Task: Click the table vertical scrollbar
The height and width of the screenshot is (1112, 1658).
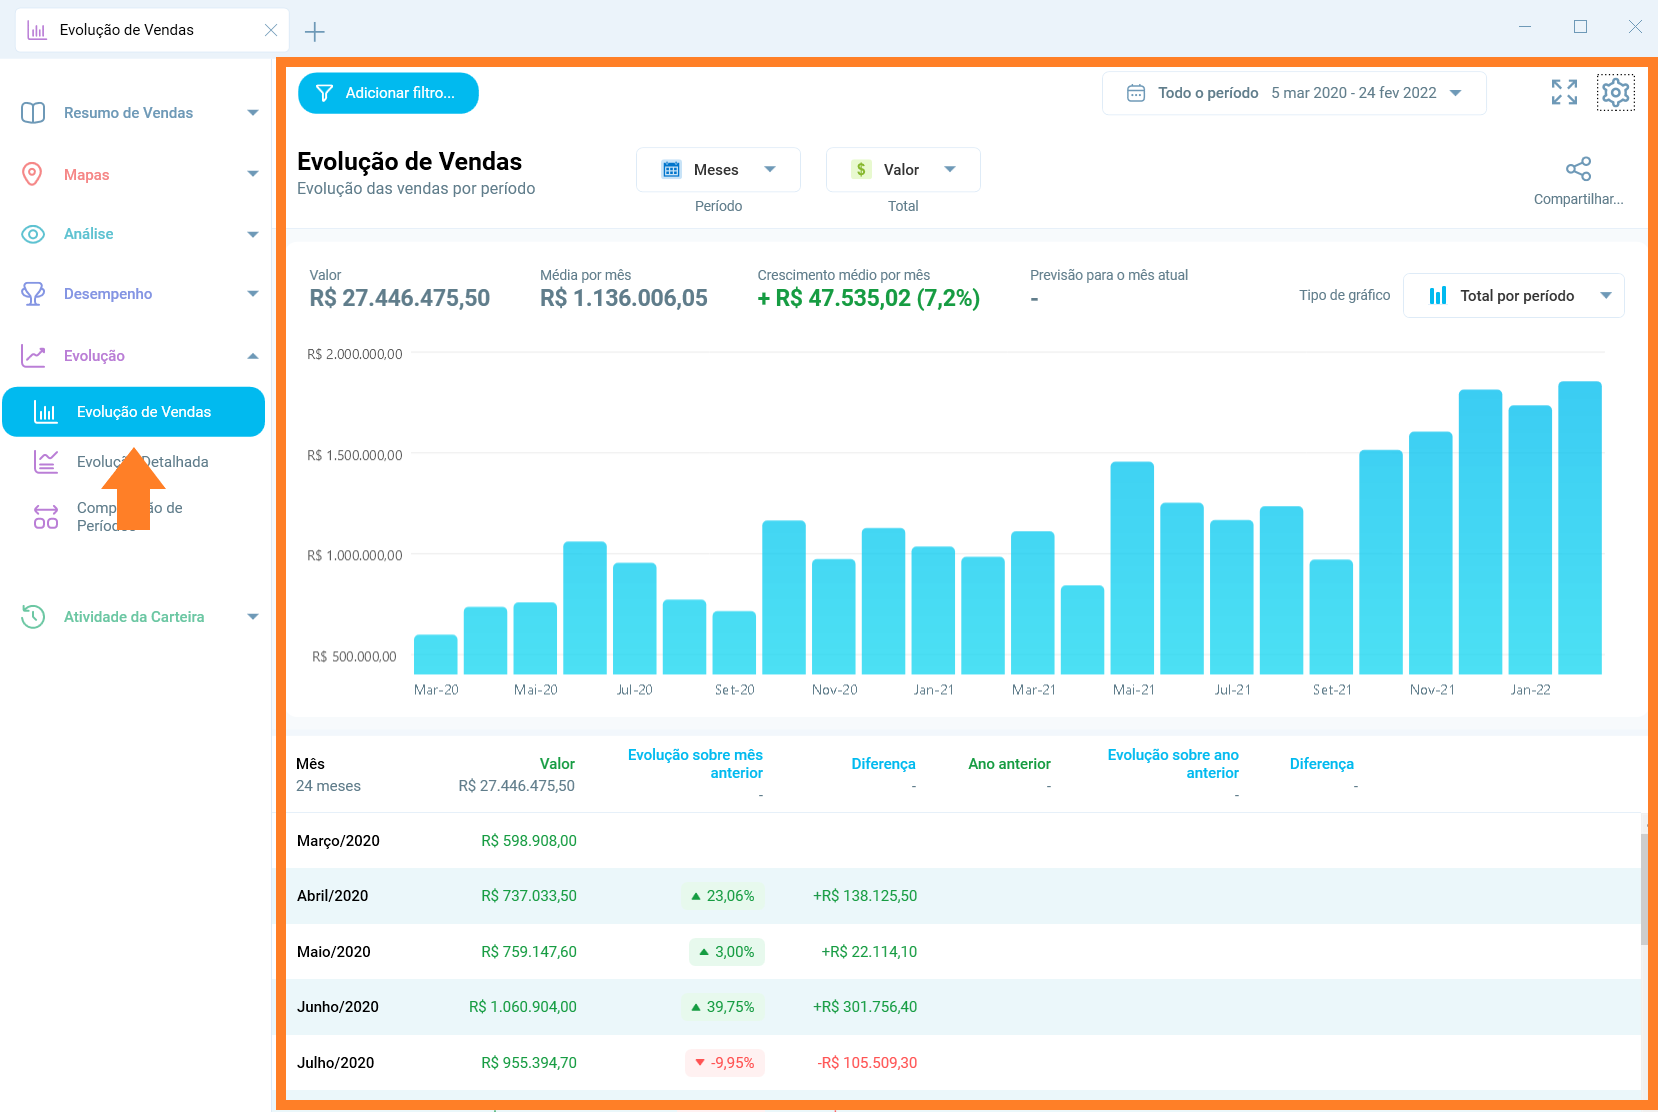Action: pyautogui.click(x=1644, y=890)
